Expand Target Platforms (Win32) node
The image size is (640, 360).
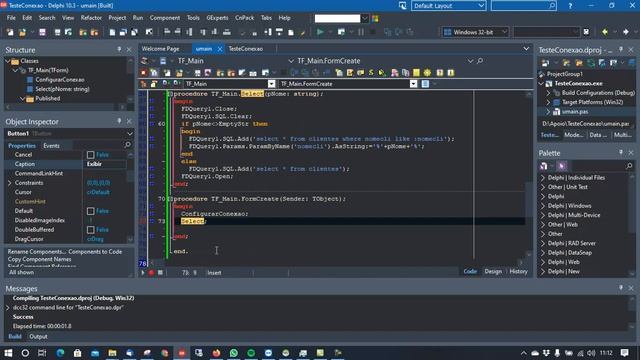[549, 102]
